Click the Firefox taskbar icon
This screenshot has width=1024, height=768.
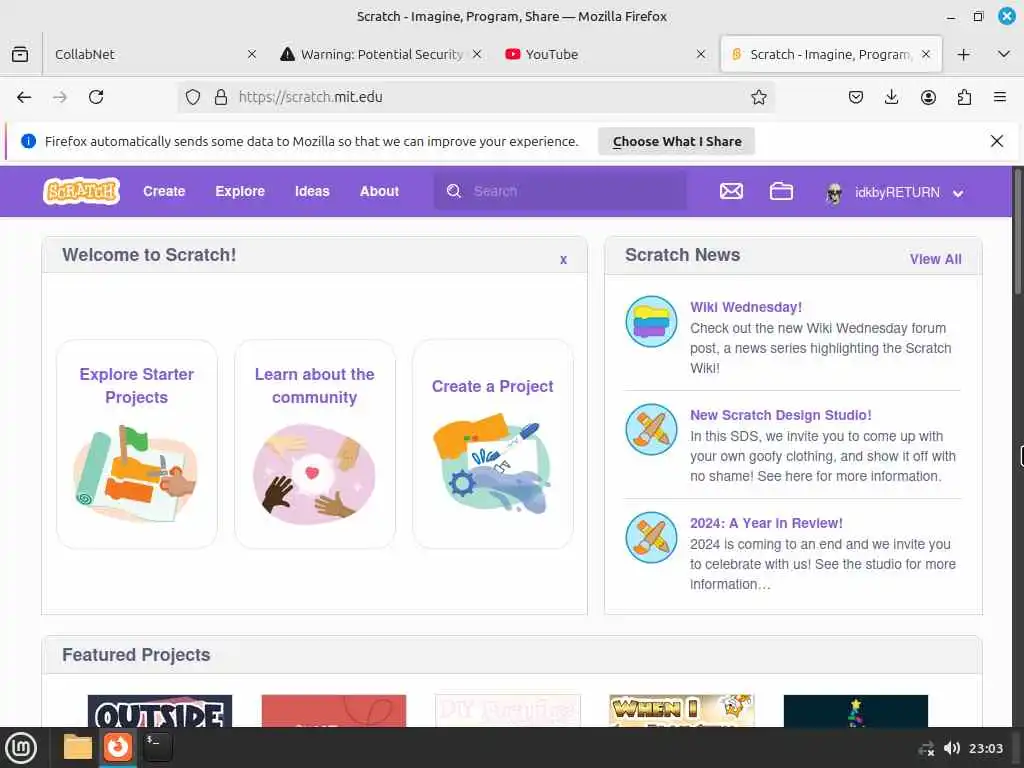pyautogui.click(x=118, y=748)
